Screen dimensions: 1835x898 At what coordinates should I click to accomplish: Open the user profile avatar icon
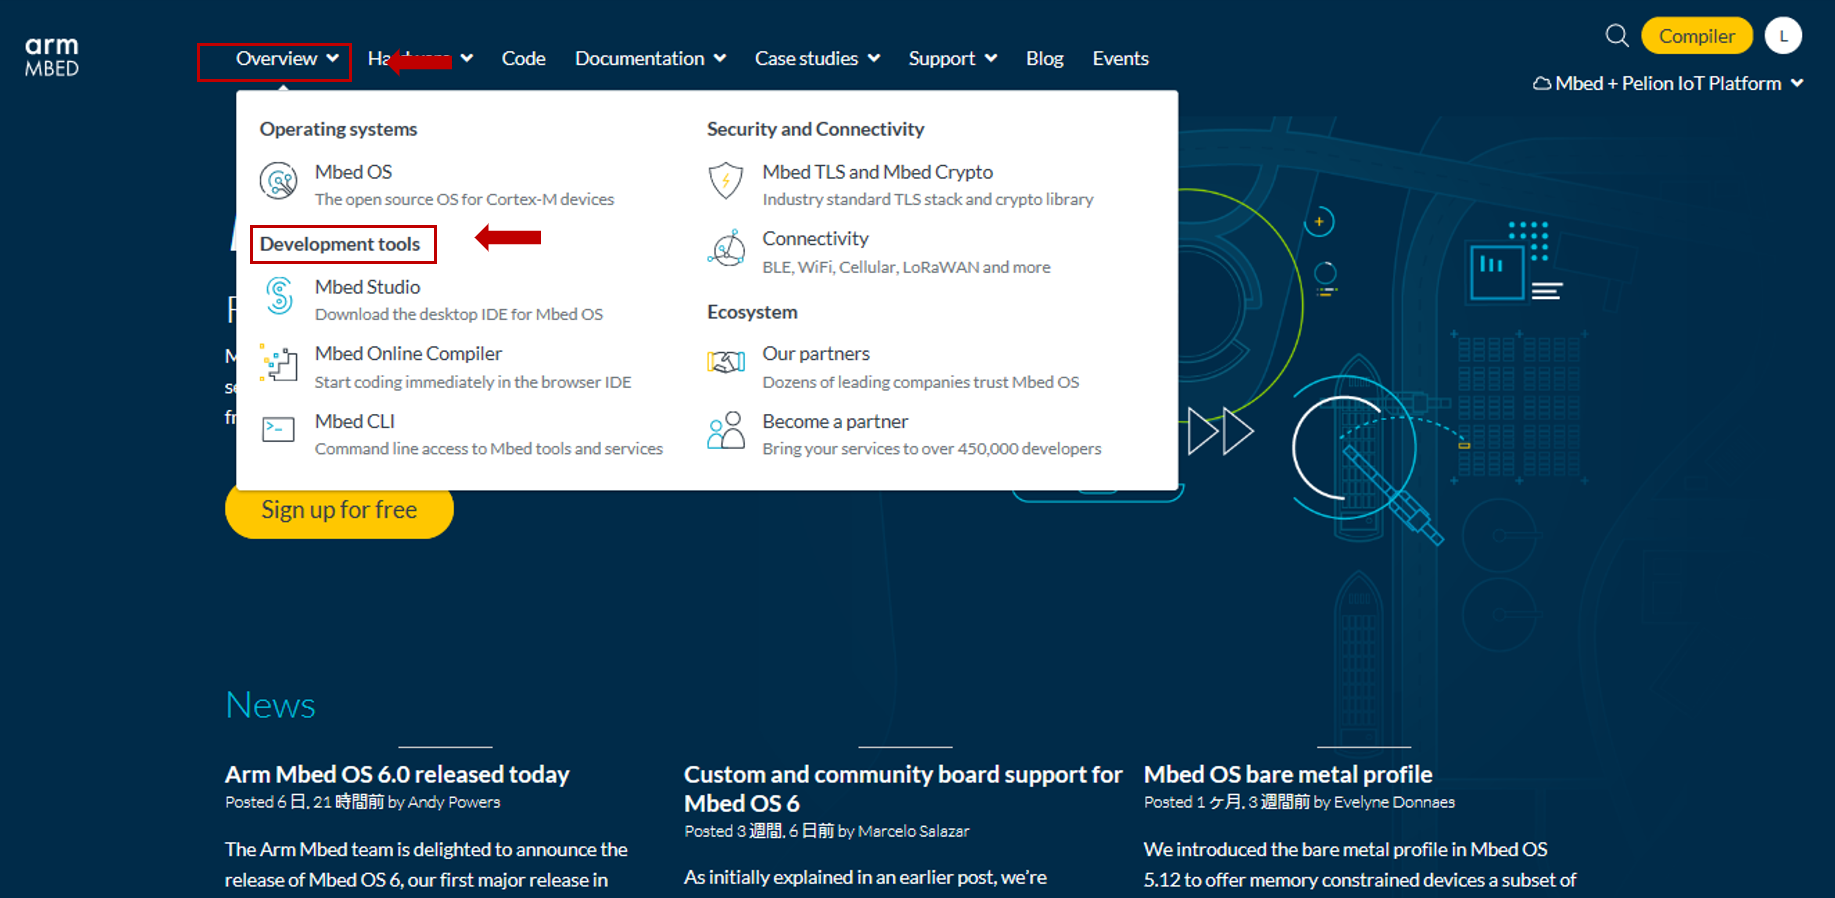(1782, 36)
